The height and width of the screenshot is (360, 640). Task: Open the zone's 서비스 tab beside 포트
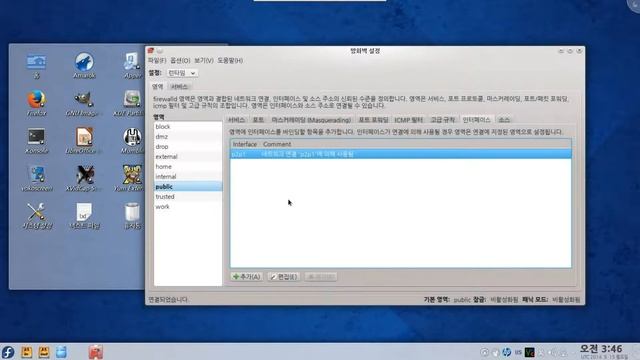(x=236, y=120)
